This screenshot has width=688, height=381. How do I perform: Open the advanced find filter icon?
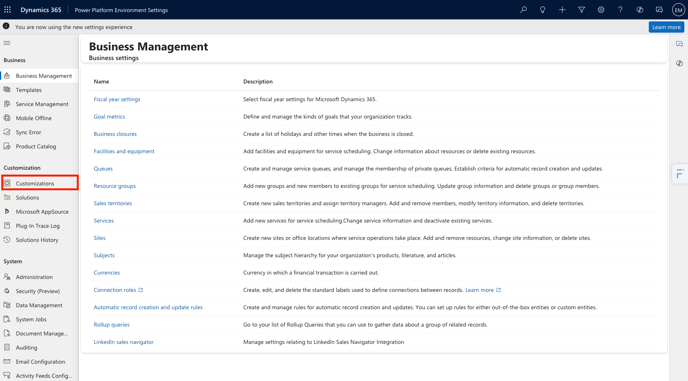(x=581, y=10)
